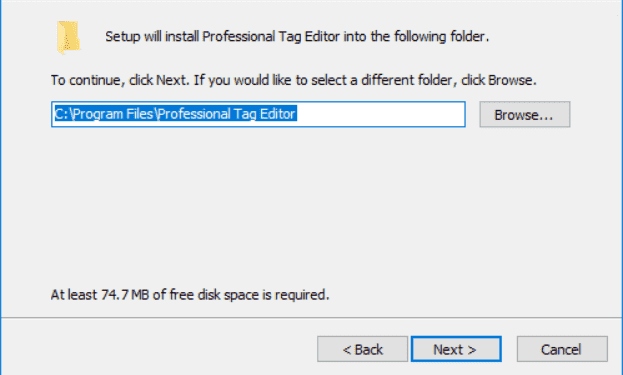
Task: Focus the installation folder path field
Action: (258, 114)
